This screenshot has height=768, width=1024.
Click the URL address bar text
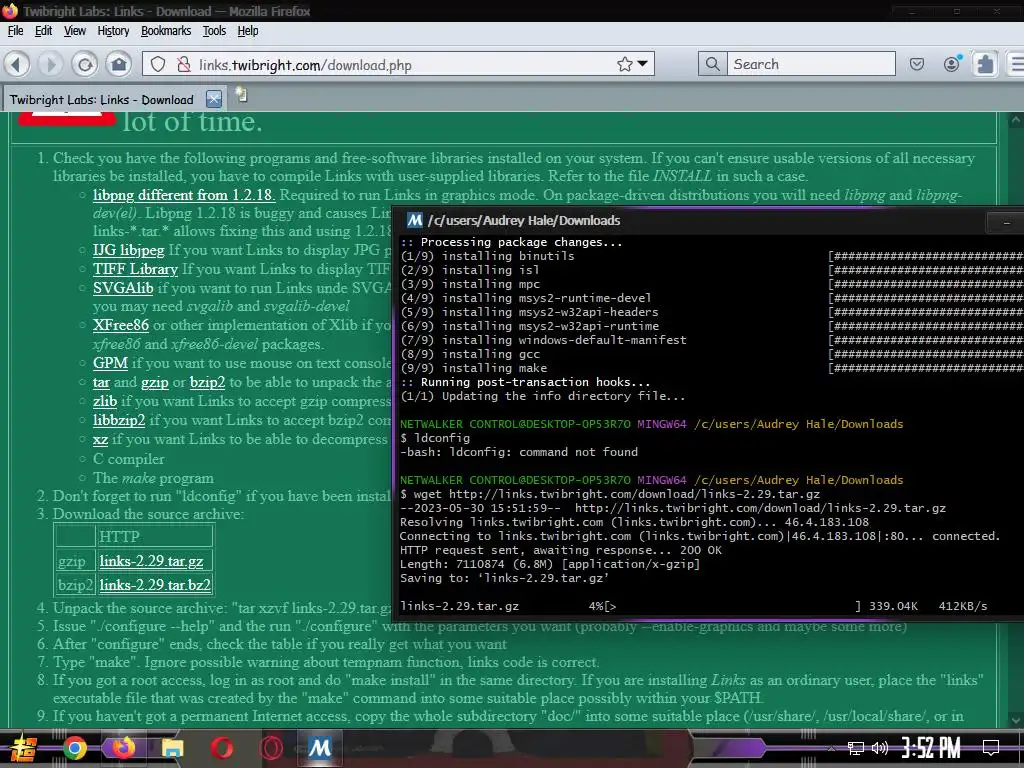305,65
